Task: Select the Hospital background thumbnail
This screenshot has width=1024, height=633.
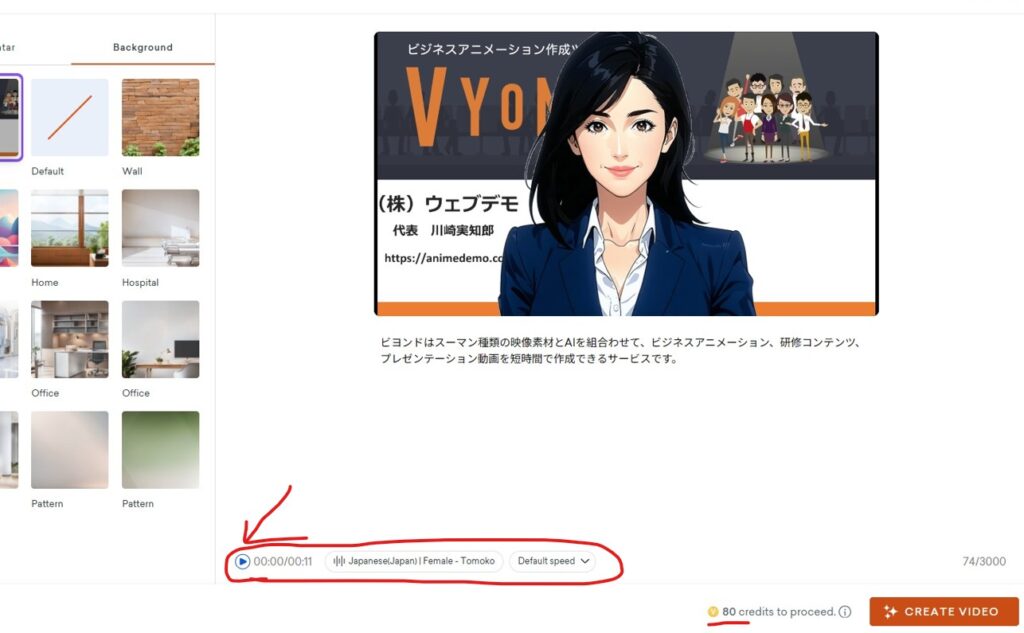Action: pos(160,228)
